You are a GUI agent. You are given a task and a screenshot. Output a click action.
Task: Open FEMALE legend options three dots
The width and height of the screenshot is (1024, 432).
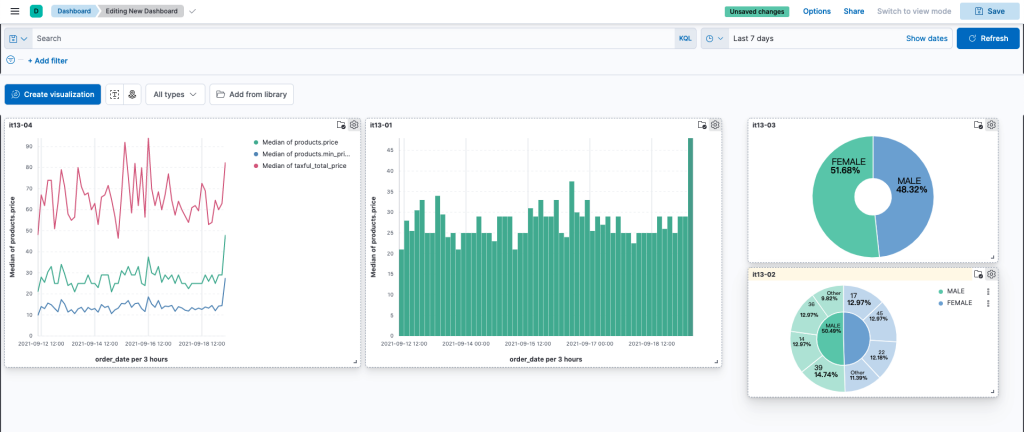[x=988, y=303]
